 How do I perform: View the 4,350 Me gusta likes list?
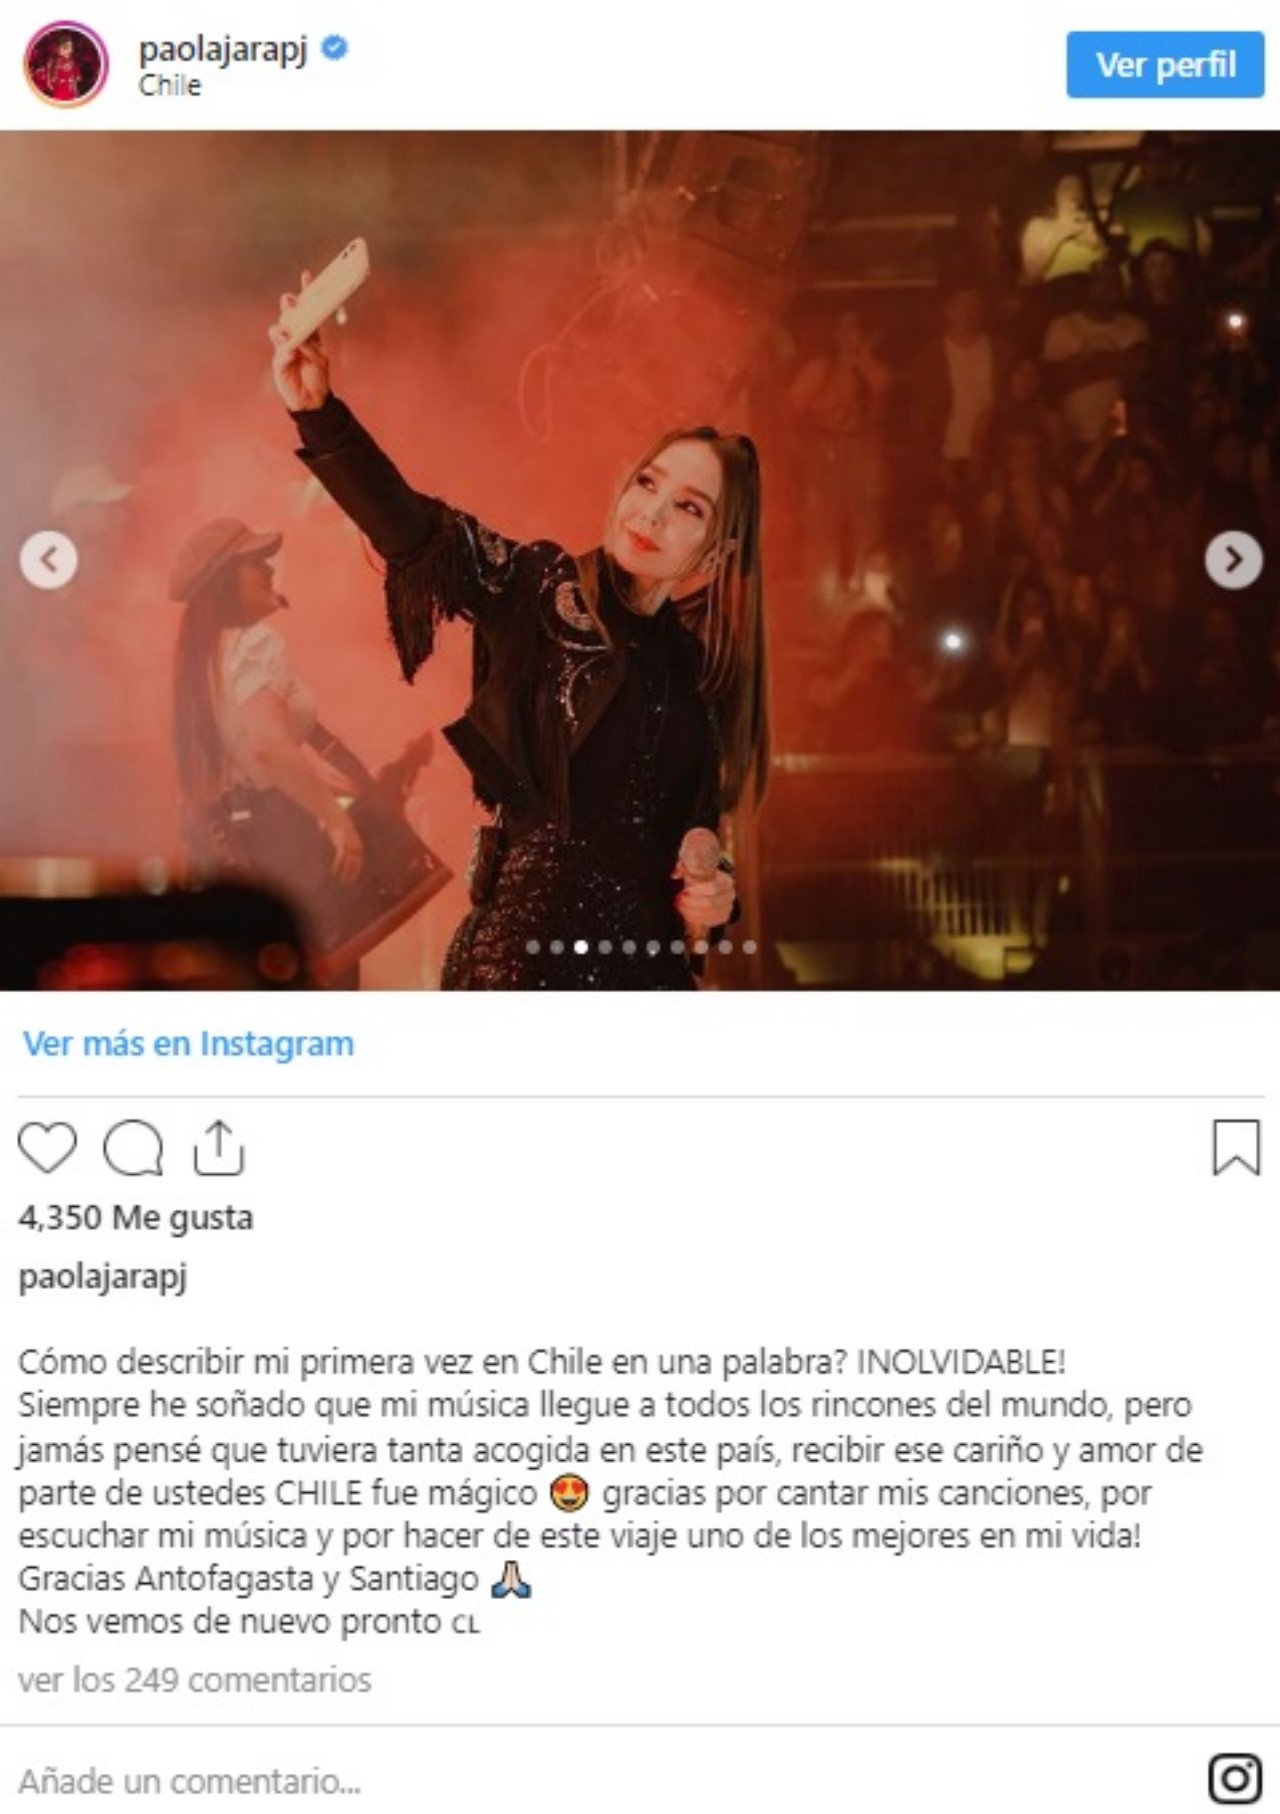tap(136, 1217)
